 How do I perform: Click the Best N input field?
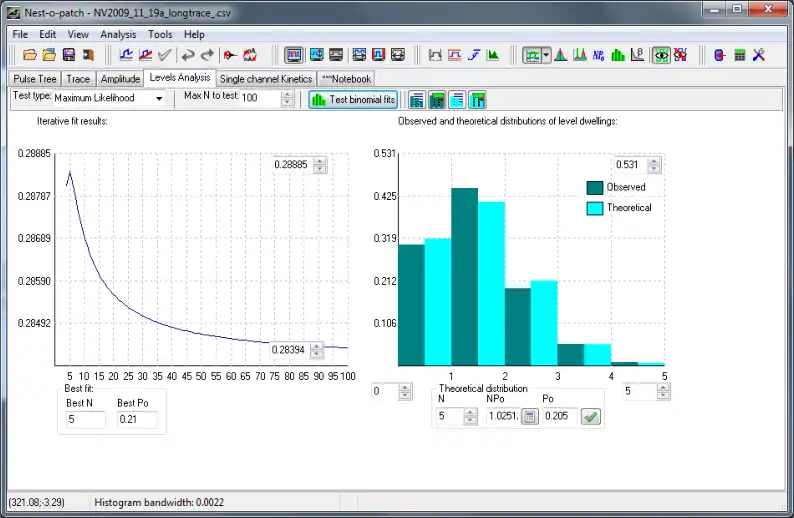pos(86,419)
